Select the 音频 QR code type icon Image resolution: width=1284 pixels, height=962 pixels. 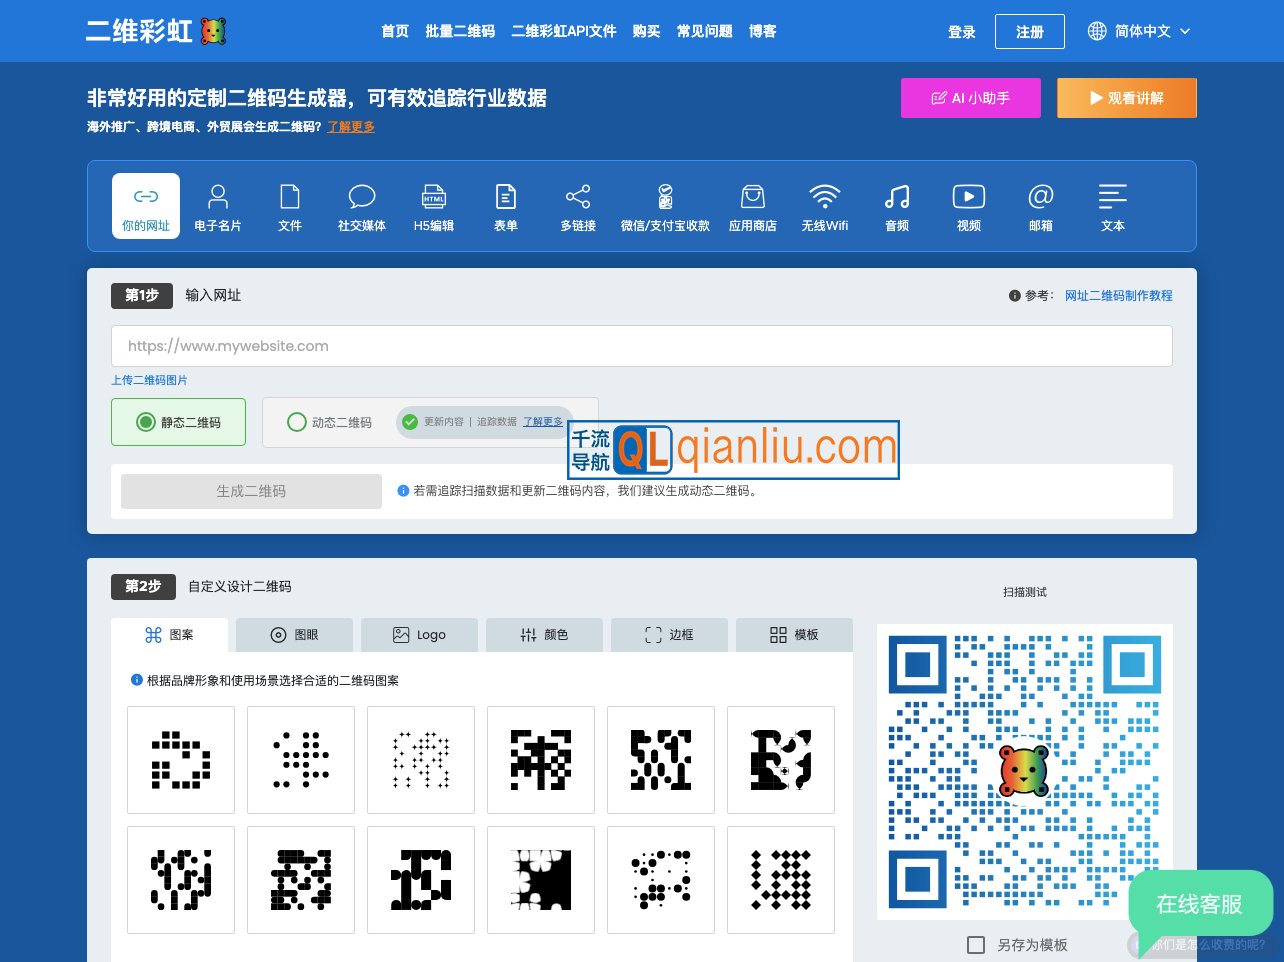(897, 206)
